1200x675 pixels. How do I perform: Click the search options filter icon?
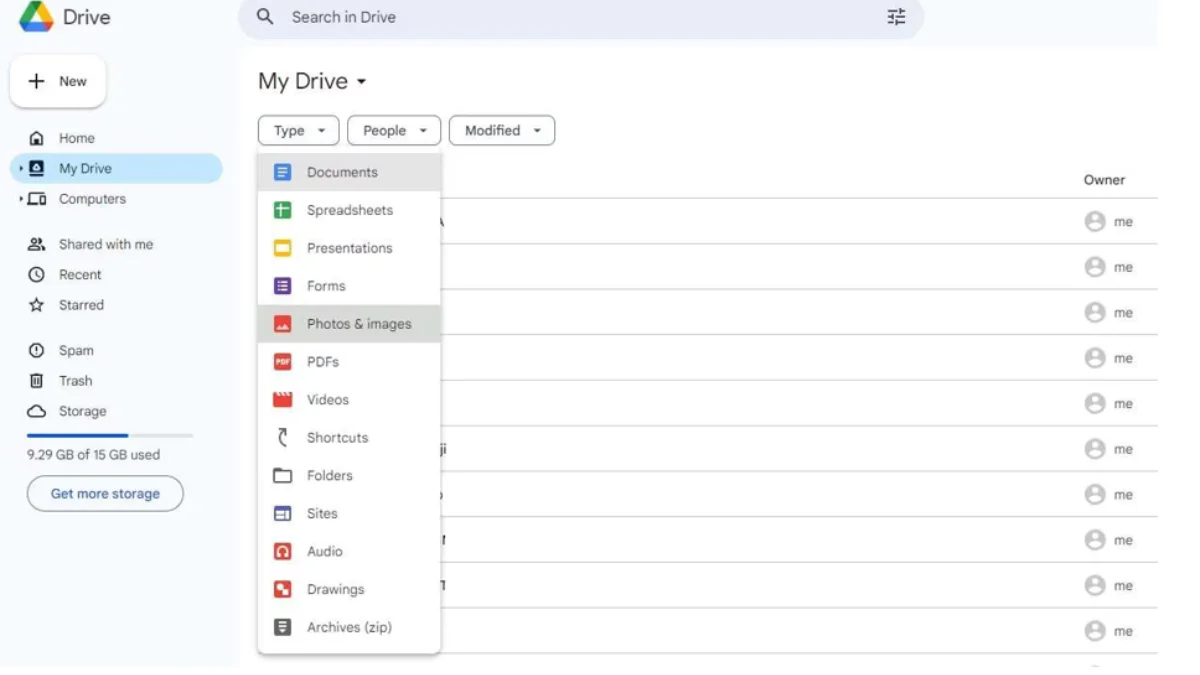click(896, 17)
